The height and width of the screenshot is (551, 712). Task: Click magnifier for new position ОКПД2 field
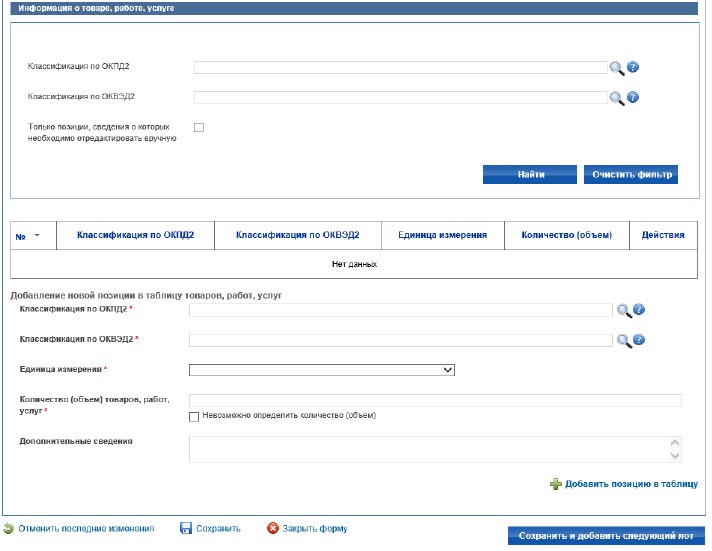[x=623, y=311]
